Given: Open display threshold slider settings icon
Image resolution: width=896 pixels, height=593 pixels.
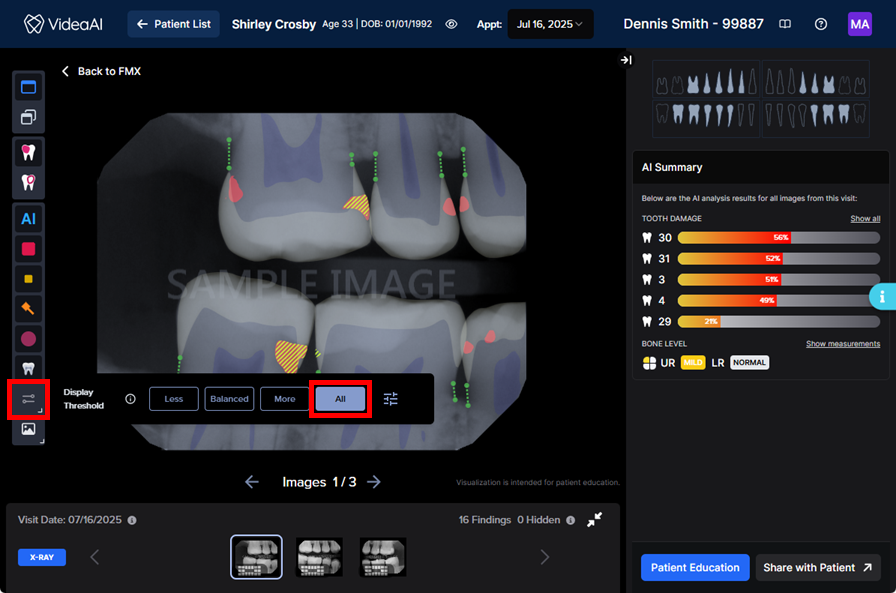Looking at the screenshot, I should pyautogui.click(x=28, y=399).
